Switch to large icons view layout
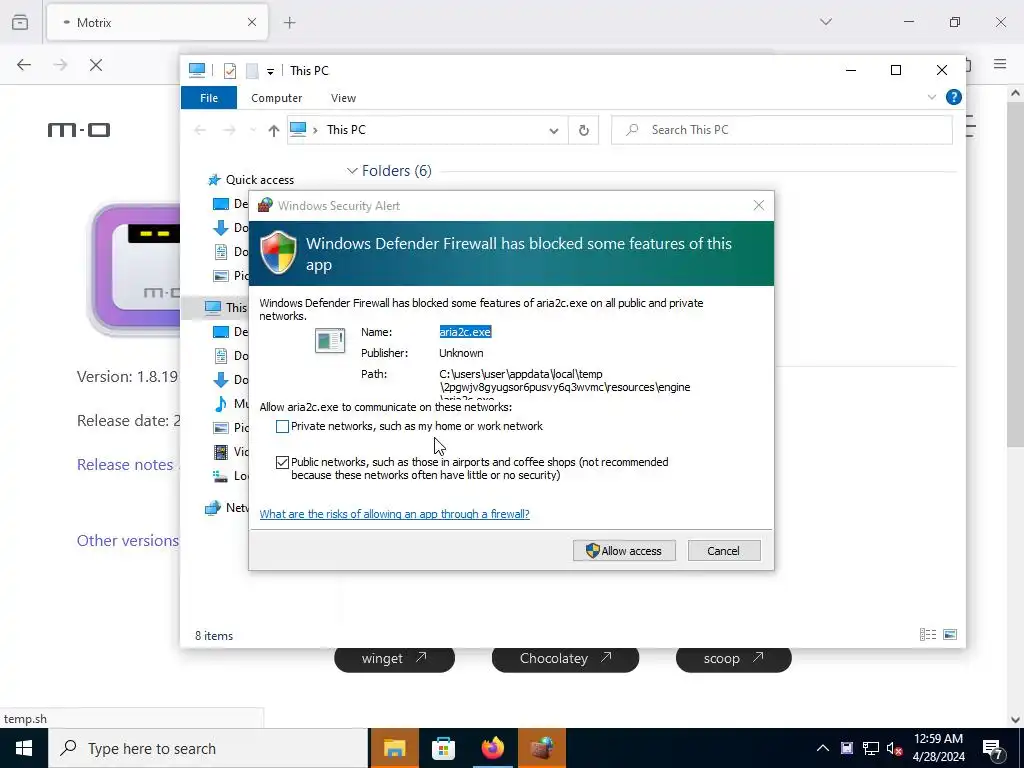Image resolution: width=1024 pixels, height=768 pixels. point(950,635)
